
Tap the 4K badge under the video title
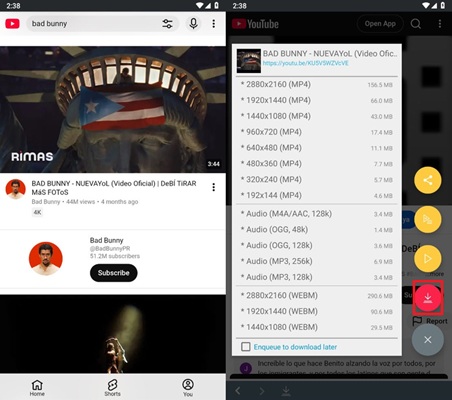point(37,212)
